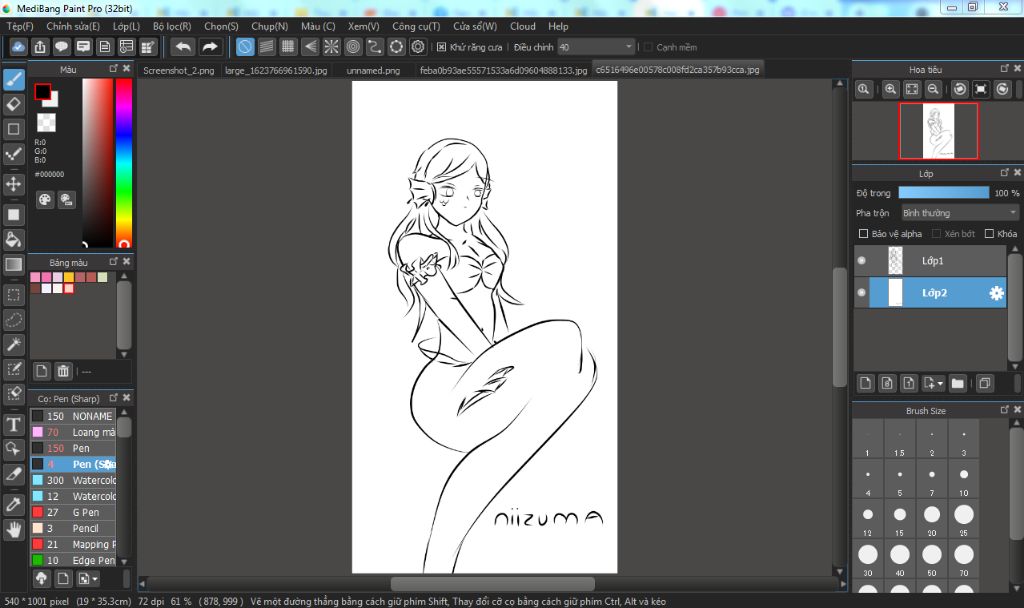Select the G Pen brush
The height and width of the screenshot is (608, 1024).
tap(73, 513)
